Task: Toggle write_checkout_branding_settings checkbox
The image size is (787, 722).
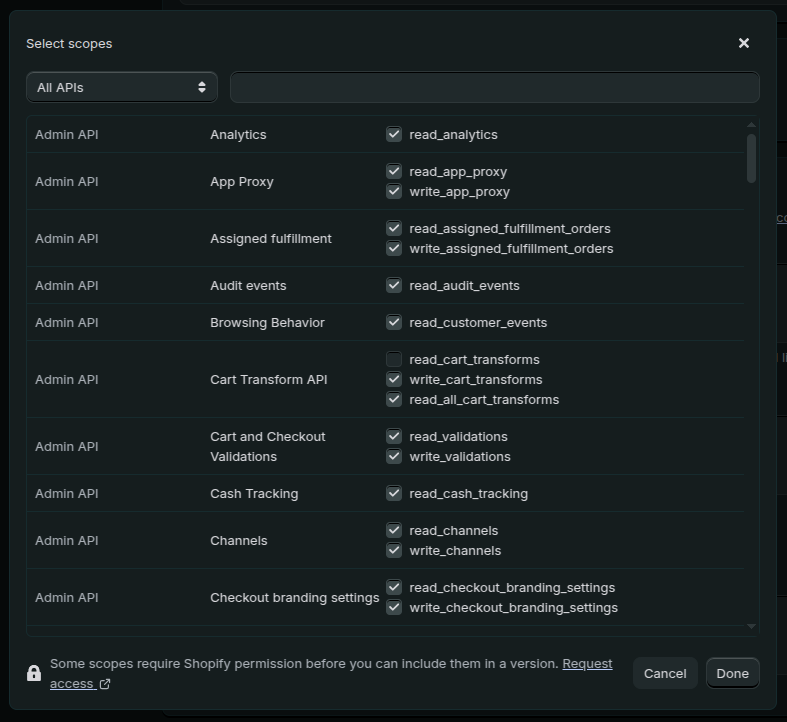Action: [x=394, y=607]
